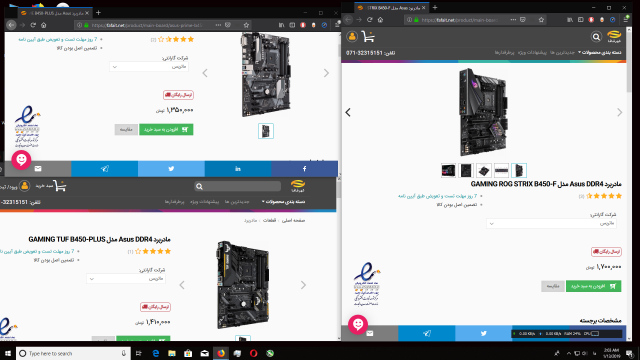Open warranty dropdown on TUF B450-PLUS page
This screenshot has height=360, width=640.
126,279
